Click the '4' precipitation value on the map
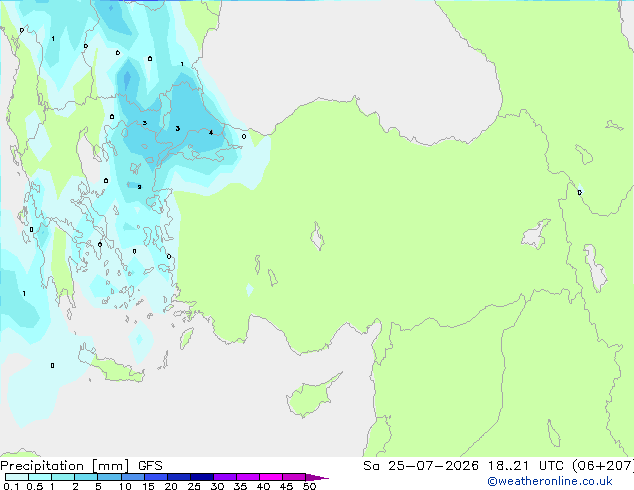Screen dimensions: 634x490 tap(211, 132)
